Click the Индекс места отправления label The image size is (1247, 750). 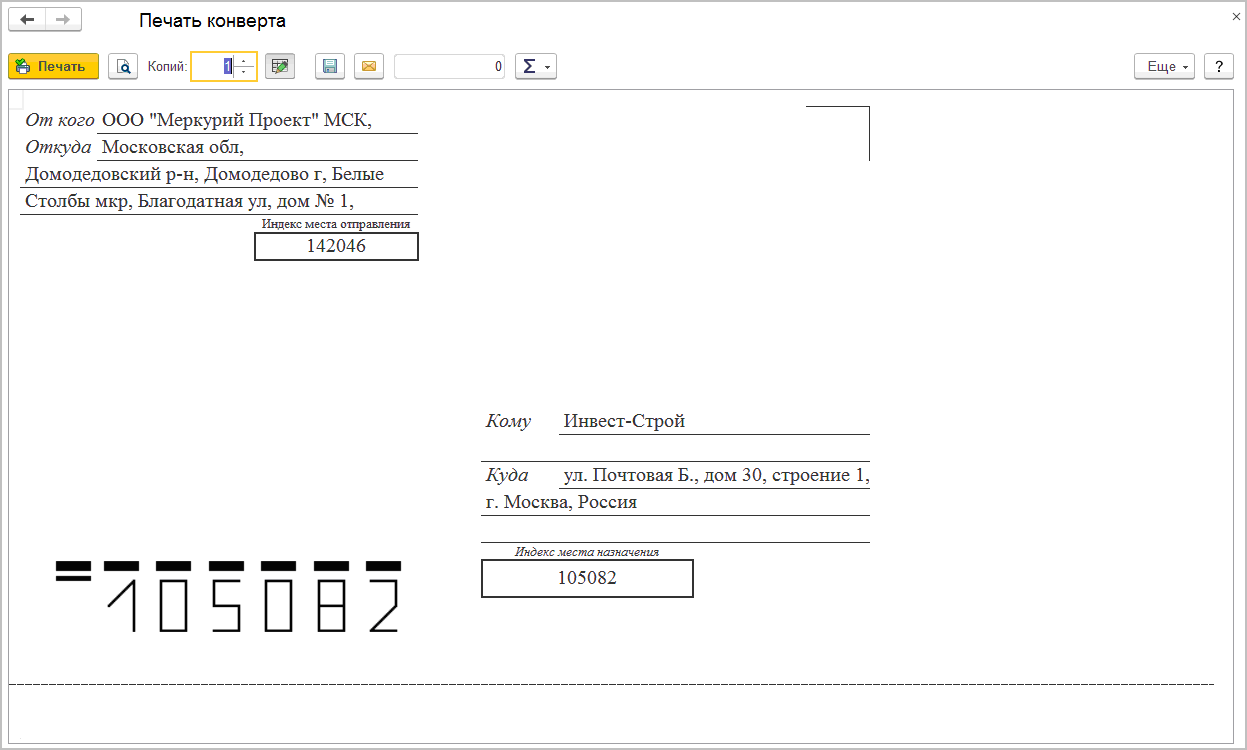336,224
